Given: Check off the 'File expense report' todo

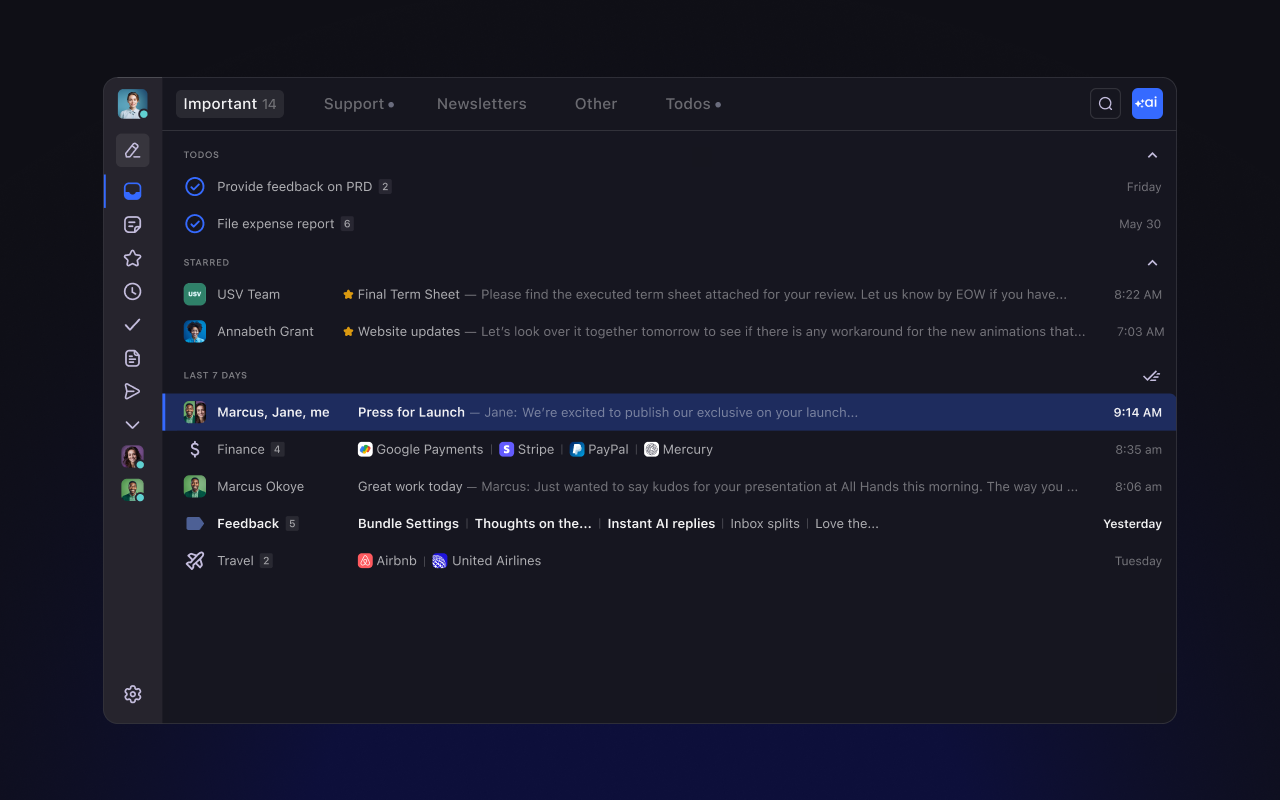Looking at the screenshot, I should [194, 223].
